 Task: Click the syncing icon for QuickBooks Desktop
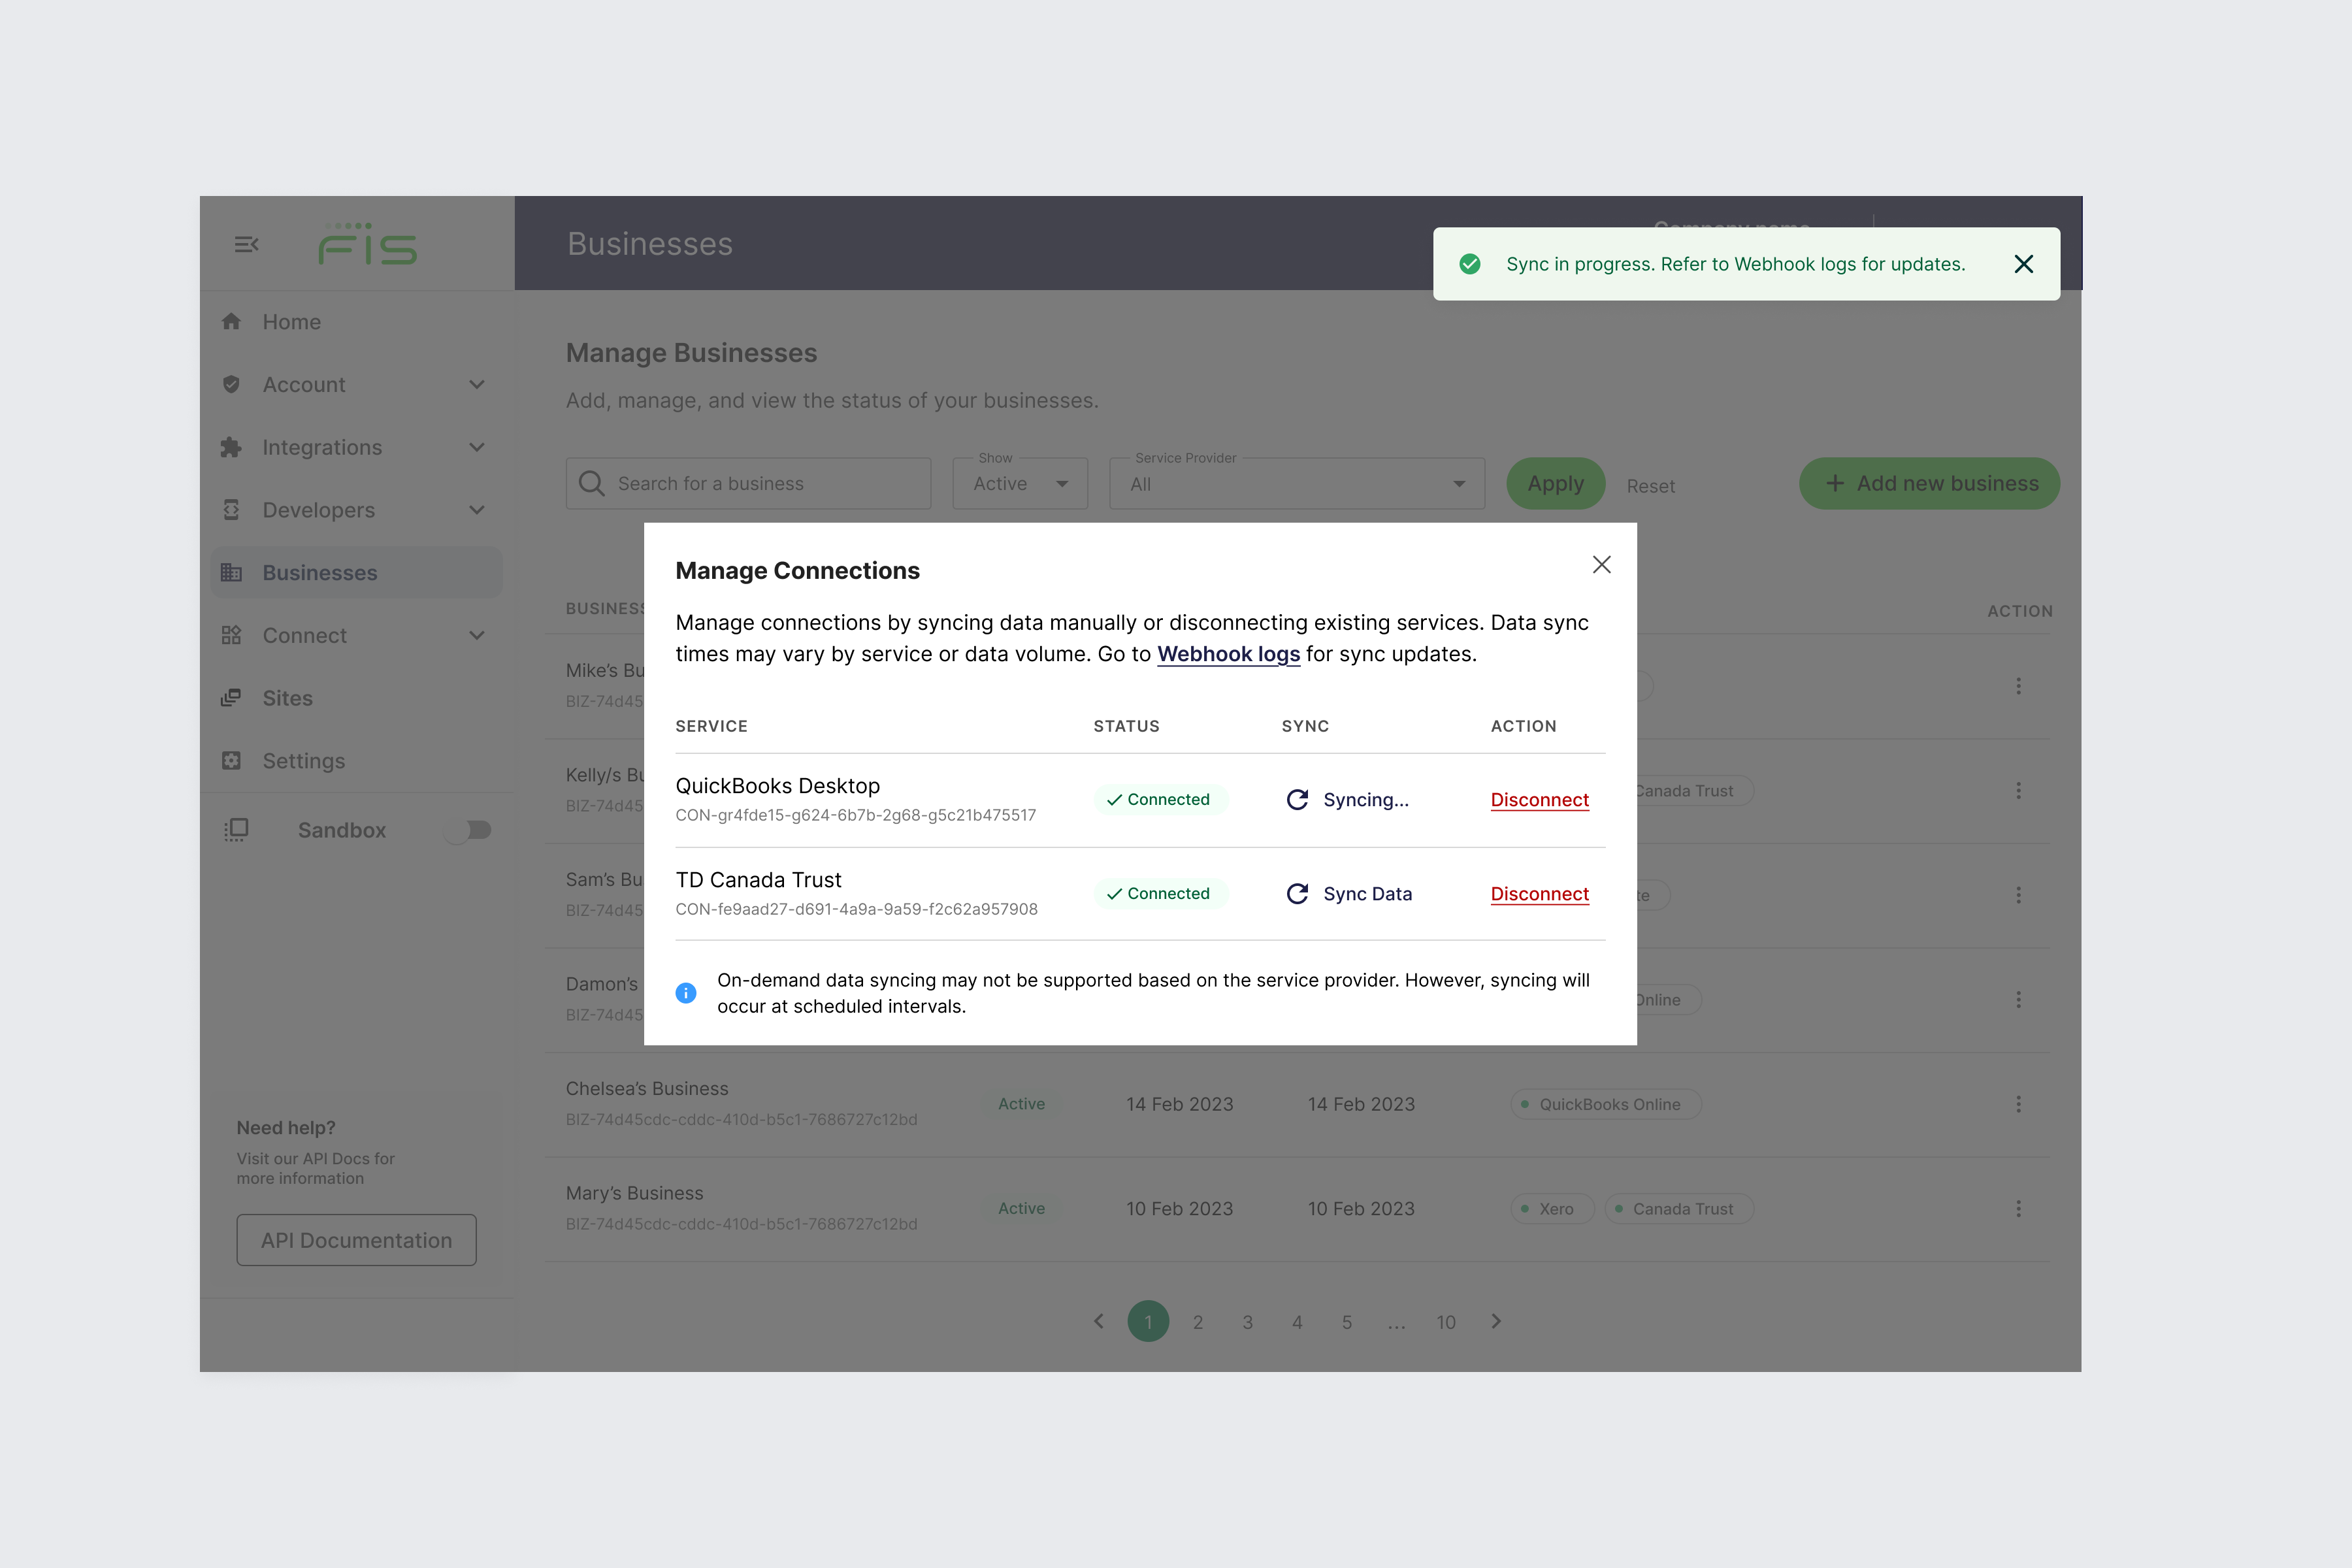point(1297,800)
